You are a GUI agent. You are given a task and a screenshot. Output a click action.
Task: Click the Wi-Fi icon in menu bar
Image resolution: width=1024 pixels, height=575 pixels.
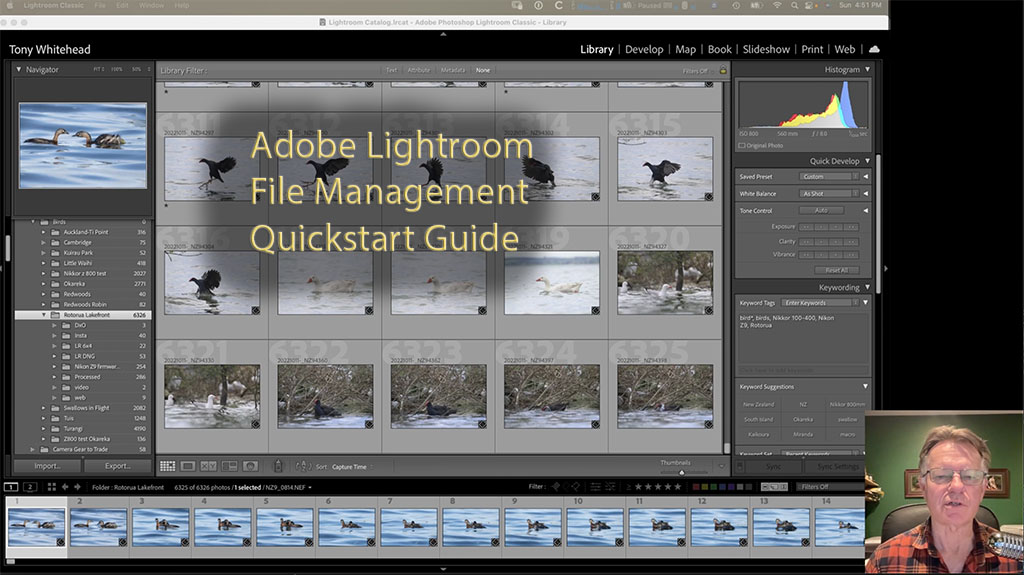point(776,5)
